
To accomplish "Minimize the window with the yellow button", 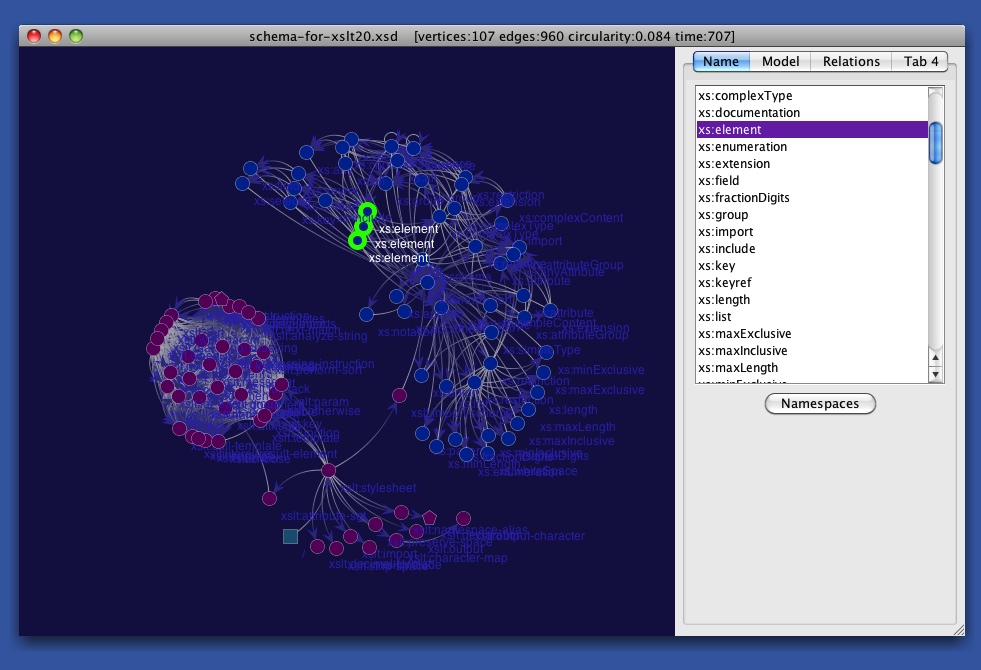I will pyautogui.click(x=55, y=36).
